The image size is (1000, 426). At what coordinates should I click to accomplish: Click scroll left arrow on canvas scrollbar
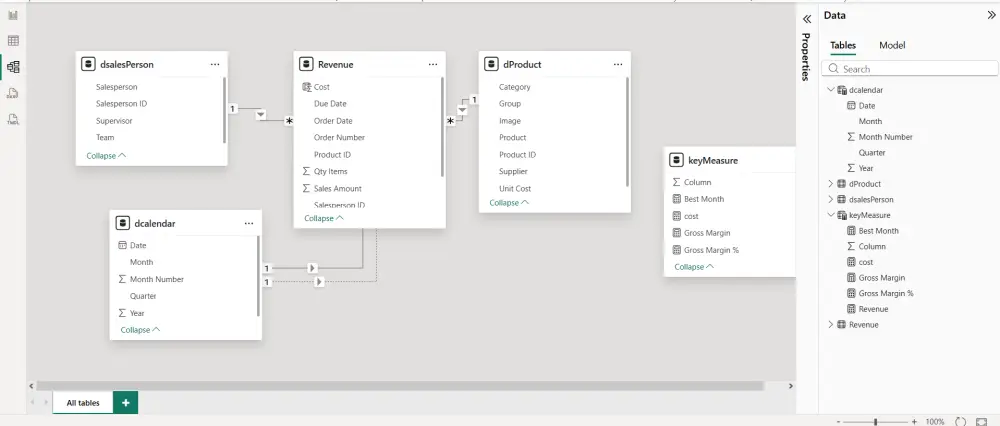click(x=31, y=386)
